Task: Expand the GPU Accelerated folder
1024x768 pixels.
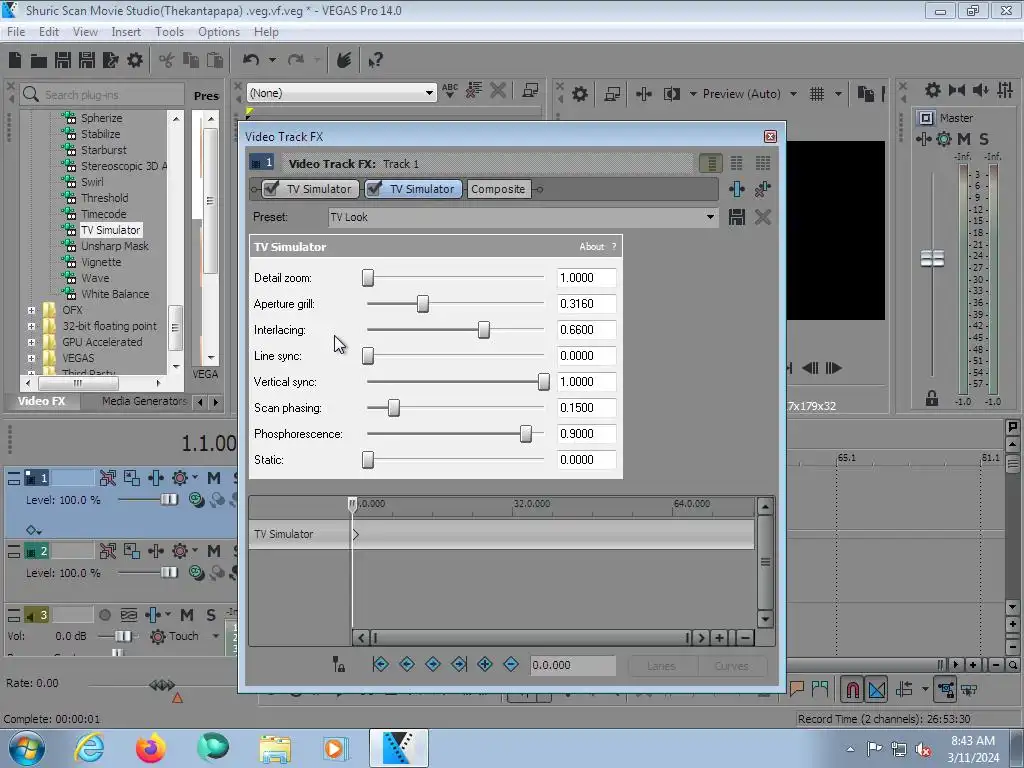Action: (x=31, y=342)
